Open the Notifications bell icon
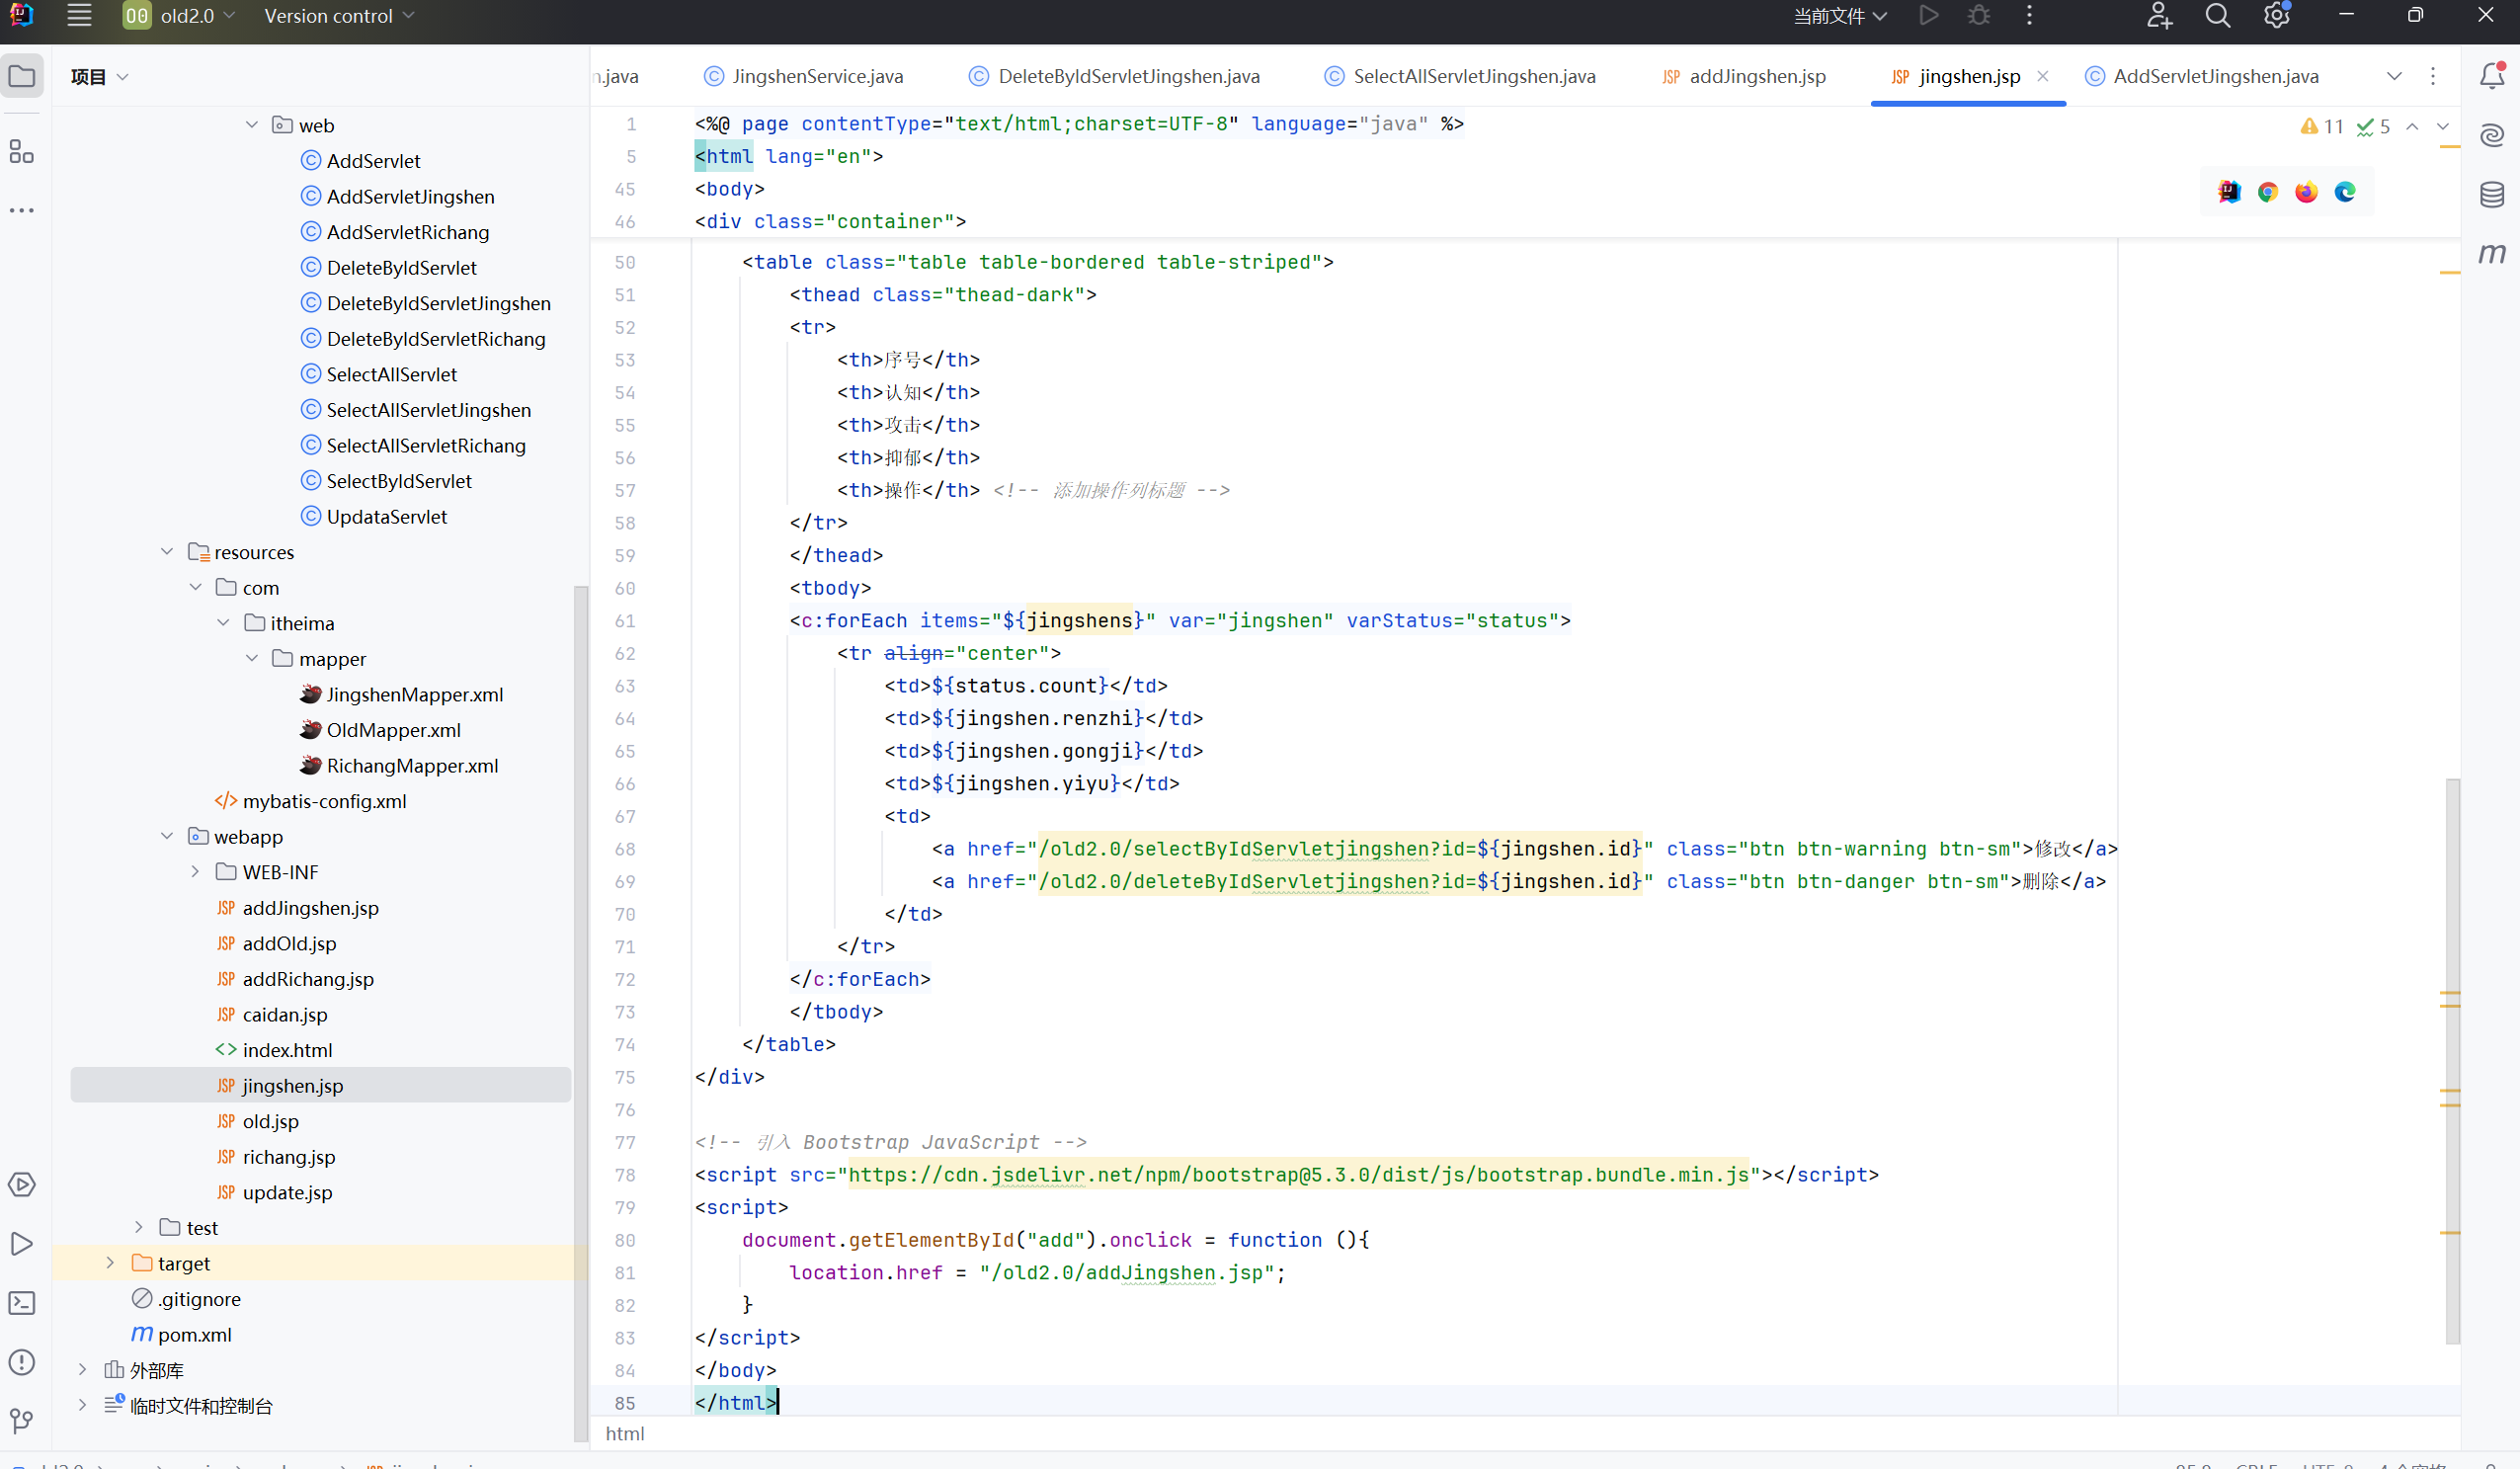Viewport: 2520px width, 1469px height. click(2491, 76)
